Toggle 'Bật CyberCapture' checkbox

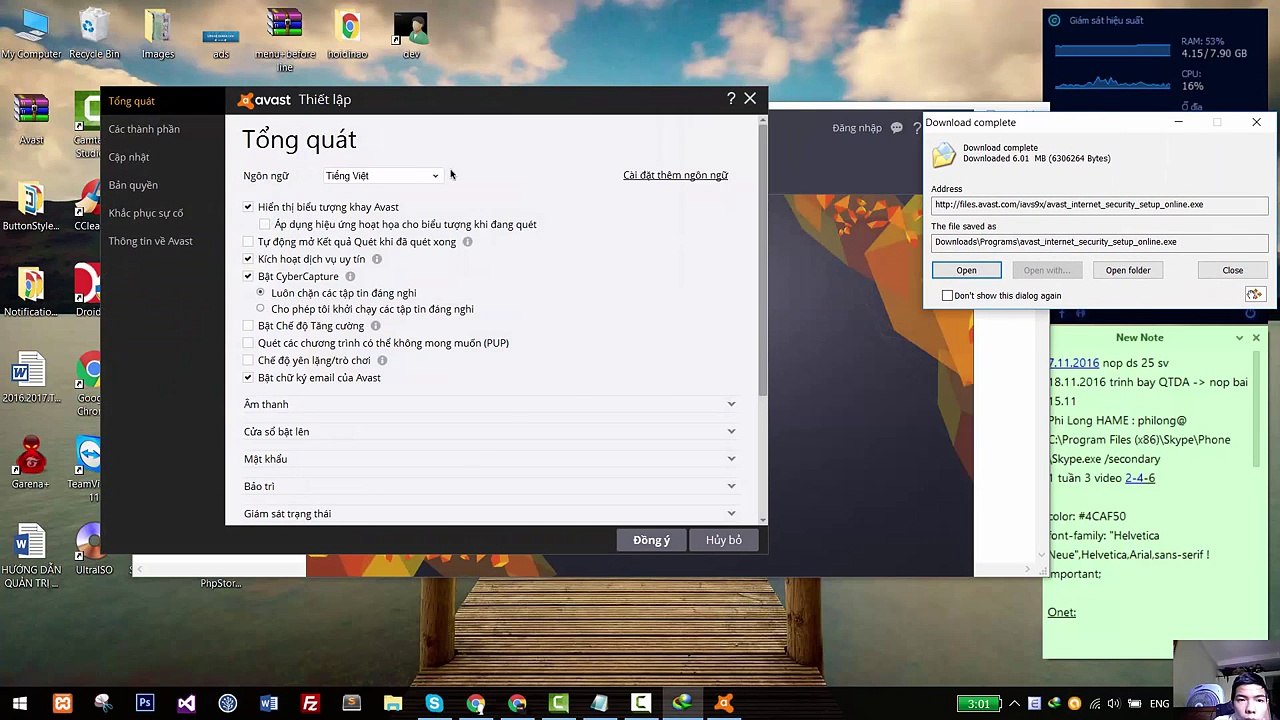tap(248, 276)
